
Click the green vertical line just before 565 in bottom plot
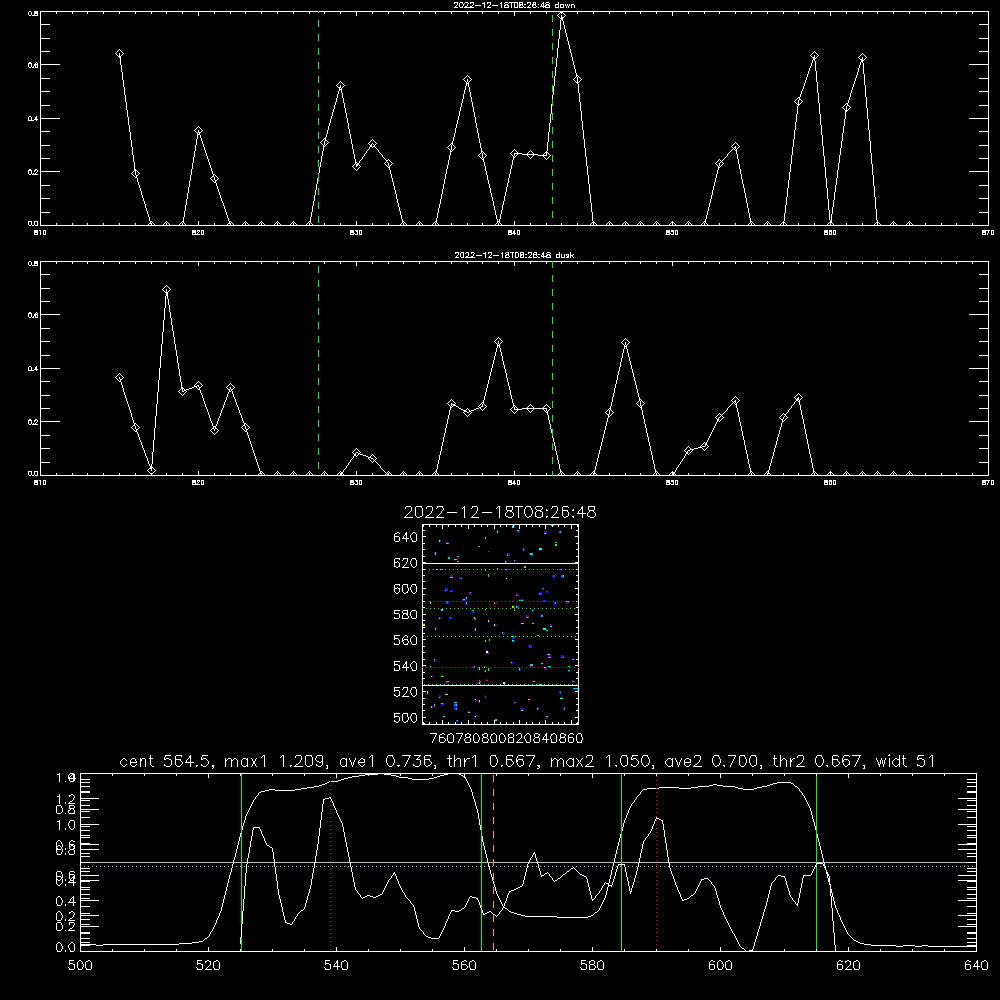[x=482, y=862]
